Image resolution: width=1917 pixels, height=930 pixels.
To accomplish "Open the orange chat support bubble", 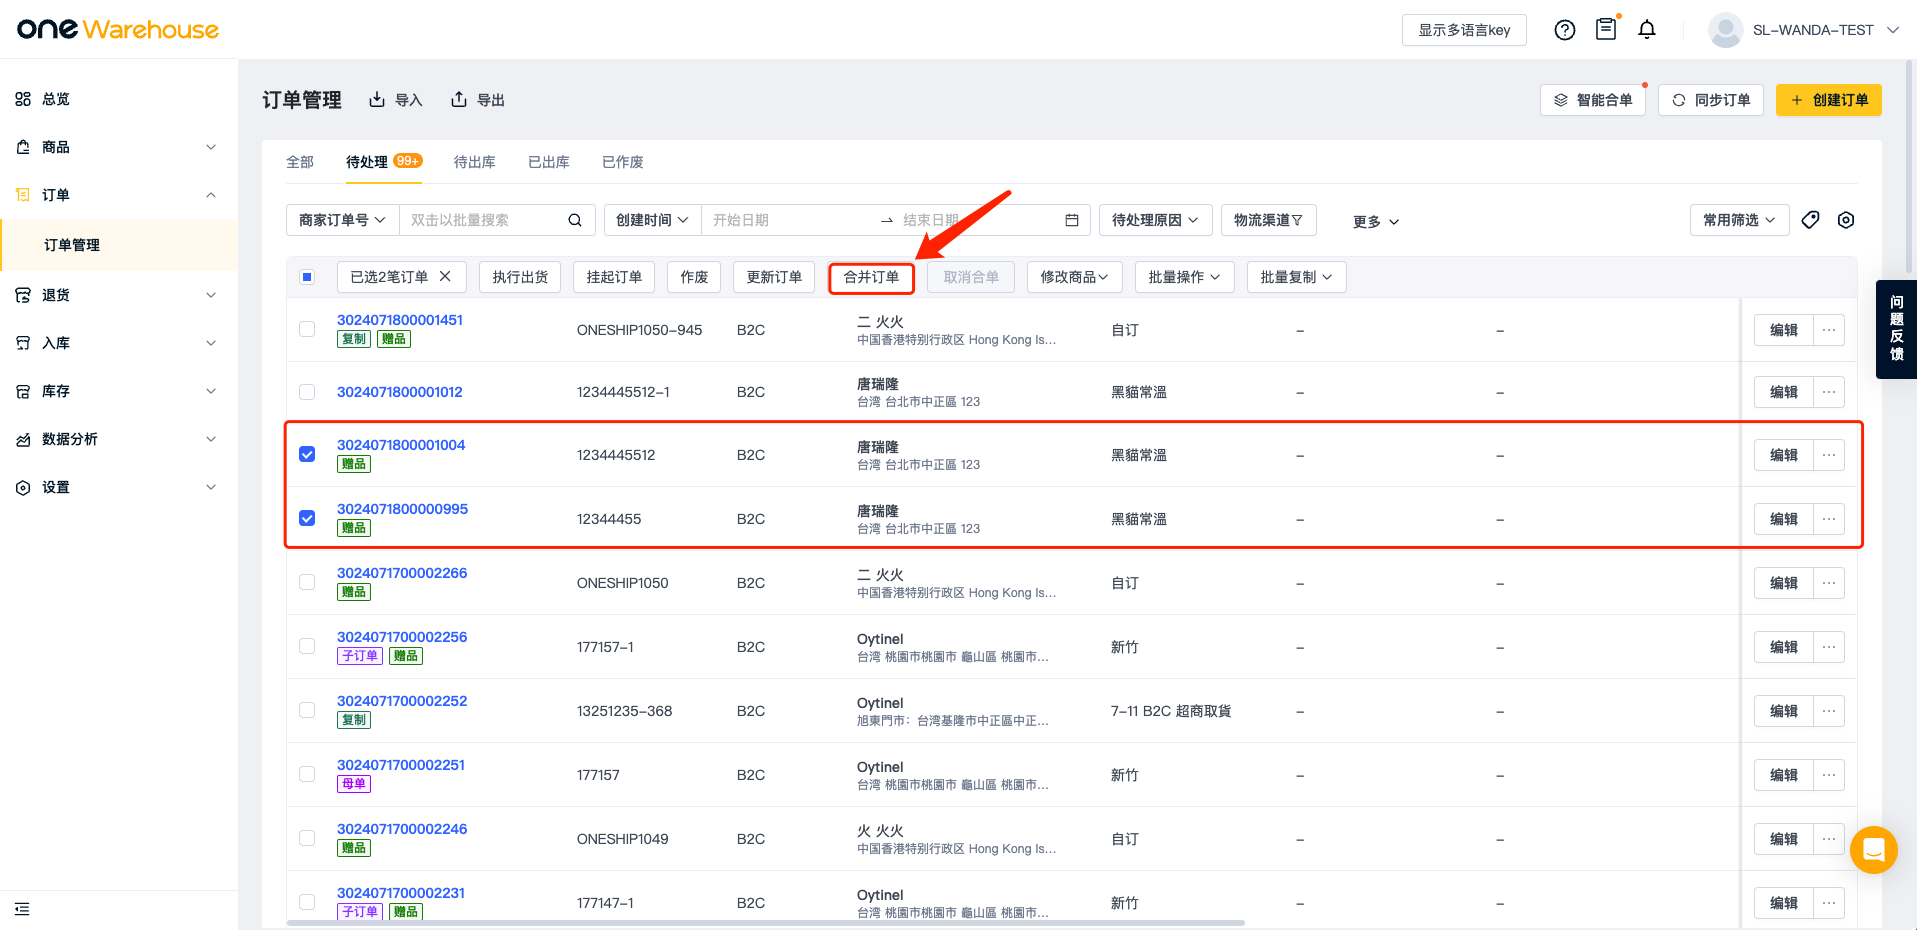I will [x=1873, y=850].
